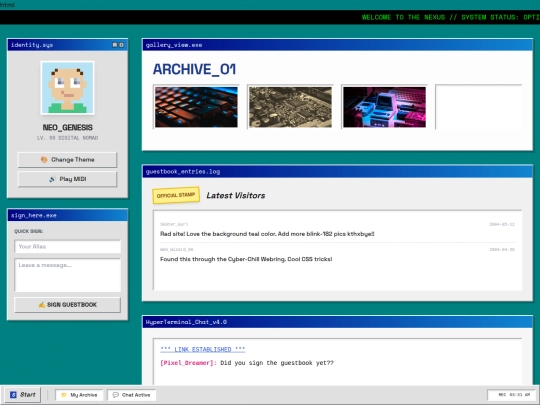Focus the Your Alias input field
540x405 pixels.
coord(68,247)
